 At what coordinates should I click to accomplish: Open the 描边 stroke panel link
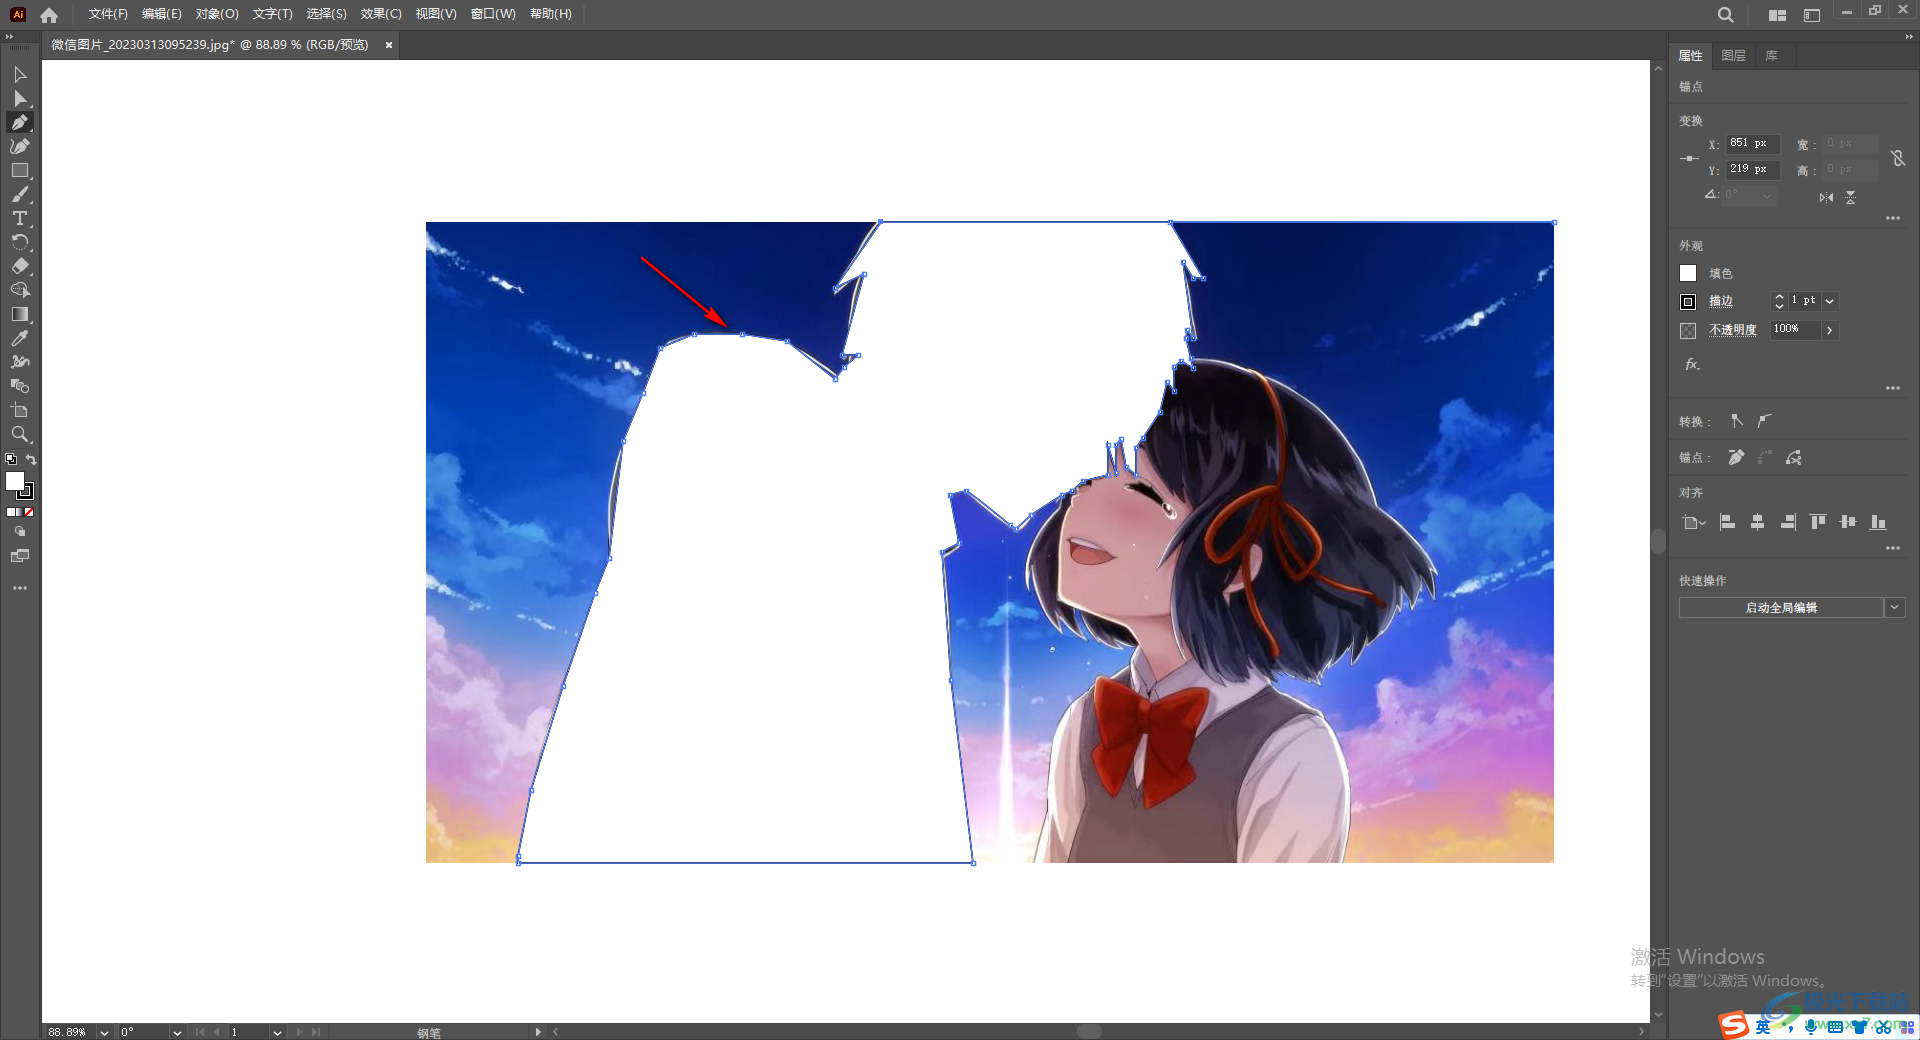1720,301
